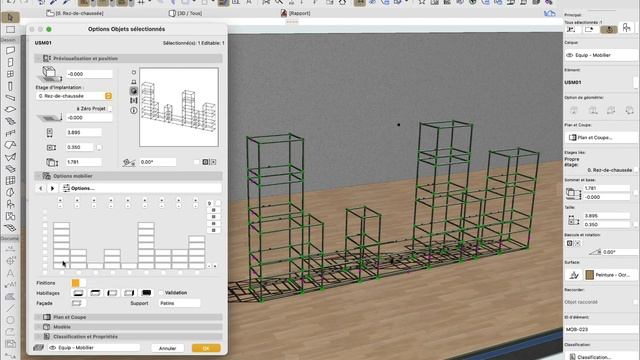Select the Beam tool in the left toolbox
640x360 pixels.
coord(10,98)
